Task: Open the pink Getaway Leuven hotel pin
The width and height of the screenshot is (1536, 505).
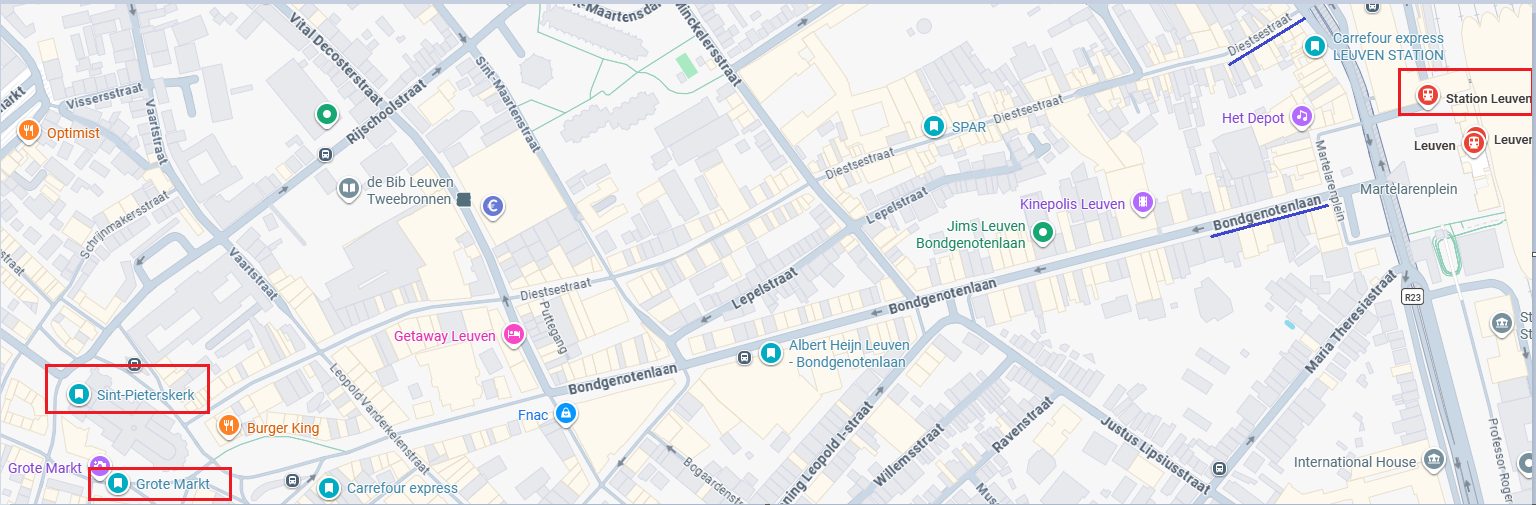Action: (514, 336)
